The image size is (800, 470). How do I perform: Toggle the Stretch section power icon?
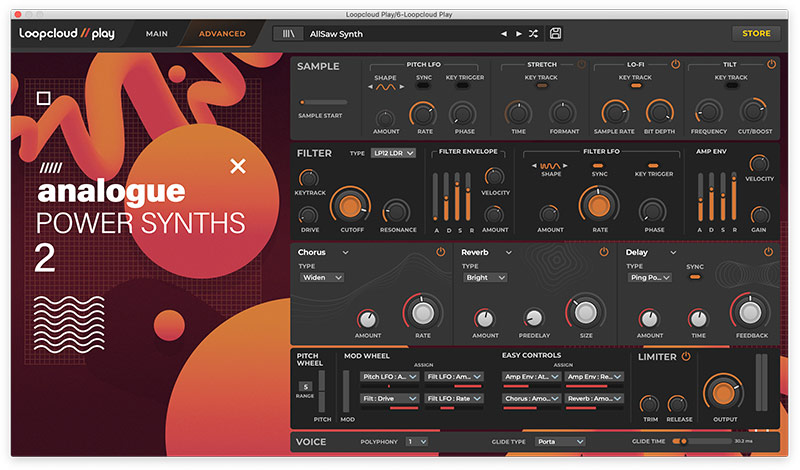click(x=581, y=64)
